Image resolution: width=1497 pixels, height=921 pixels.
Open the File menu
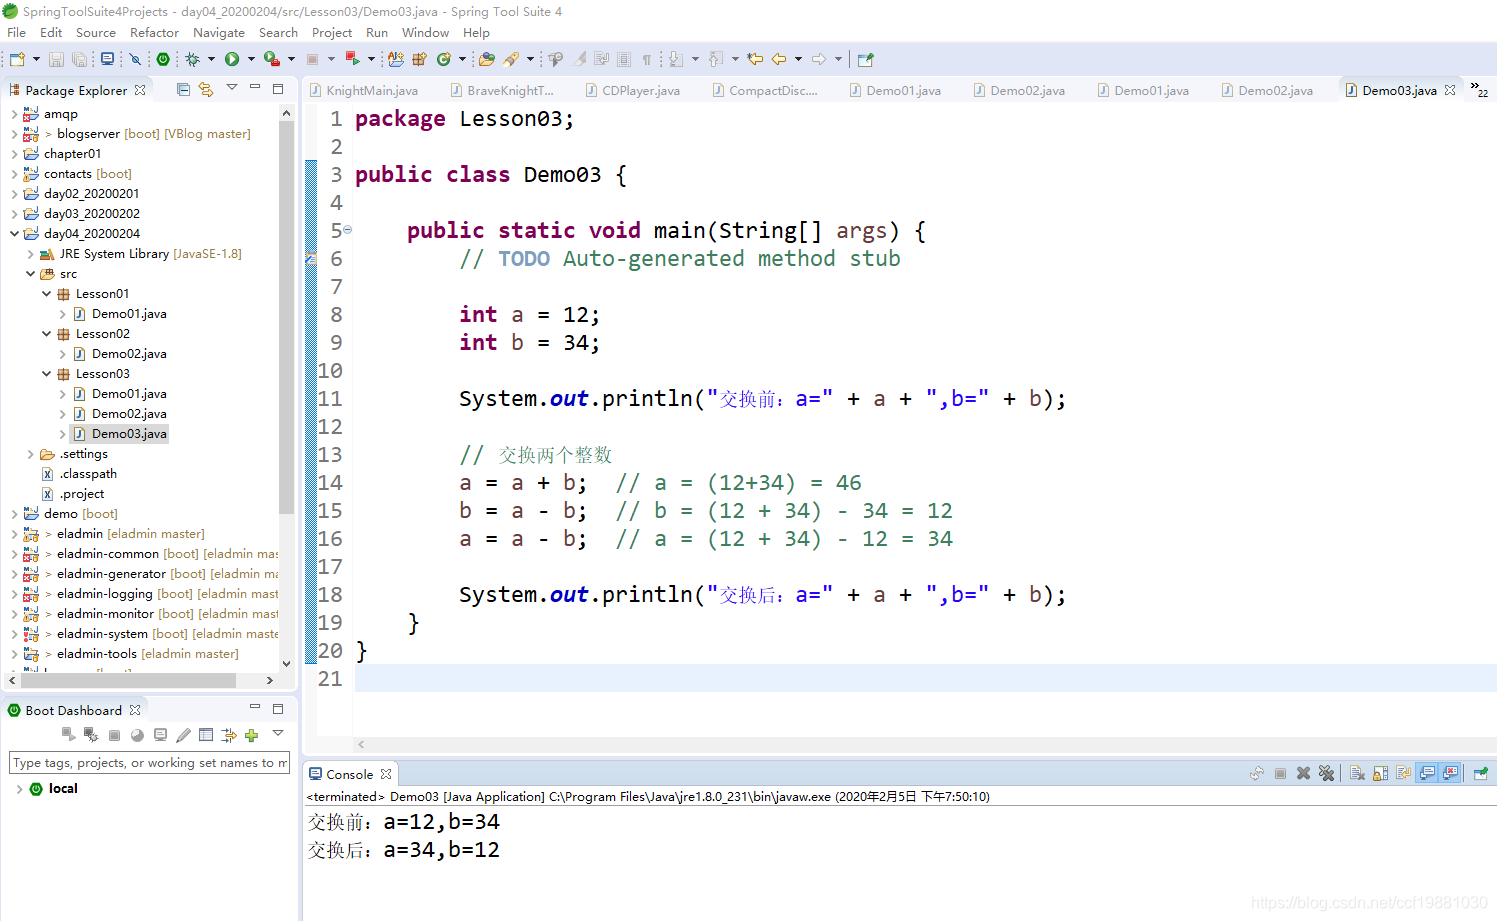coord(17,33)
